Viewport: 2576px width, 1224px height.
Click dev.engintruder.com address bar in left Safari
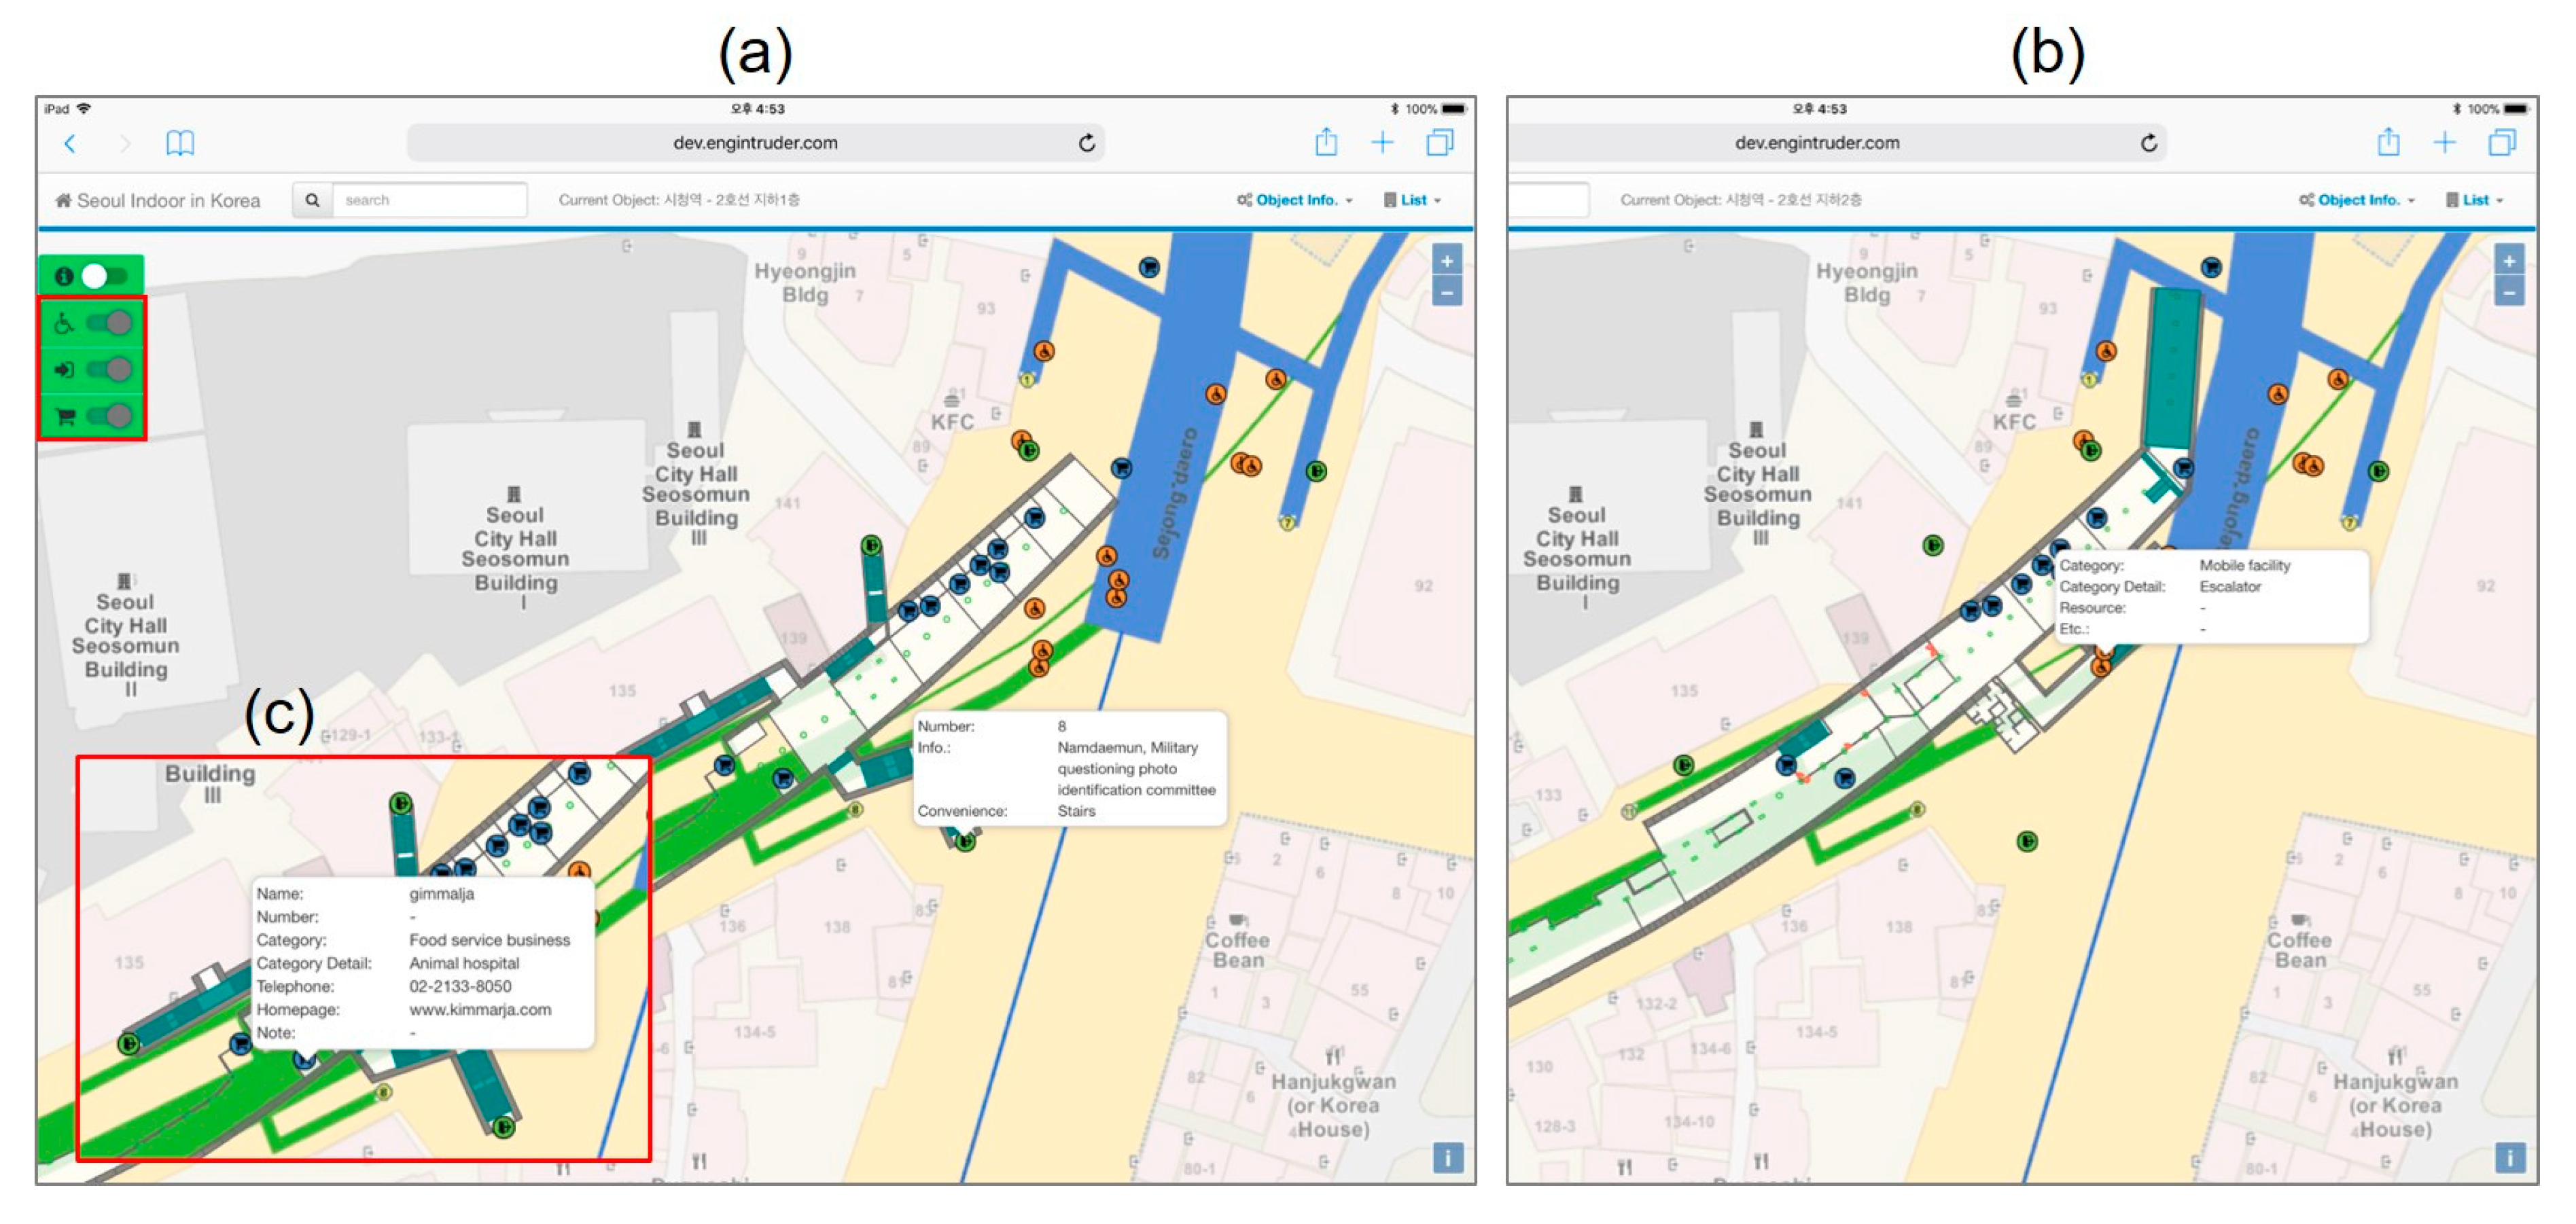click(x=755, y=143)
